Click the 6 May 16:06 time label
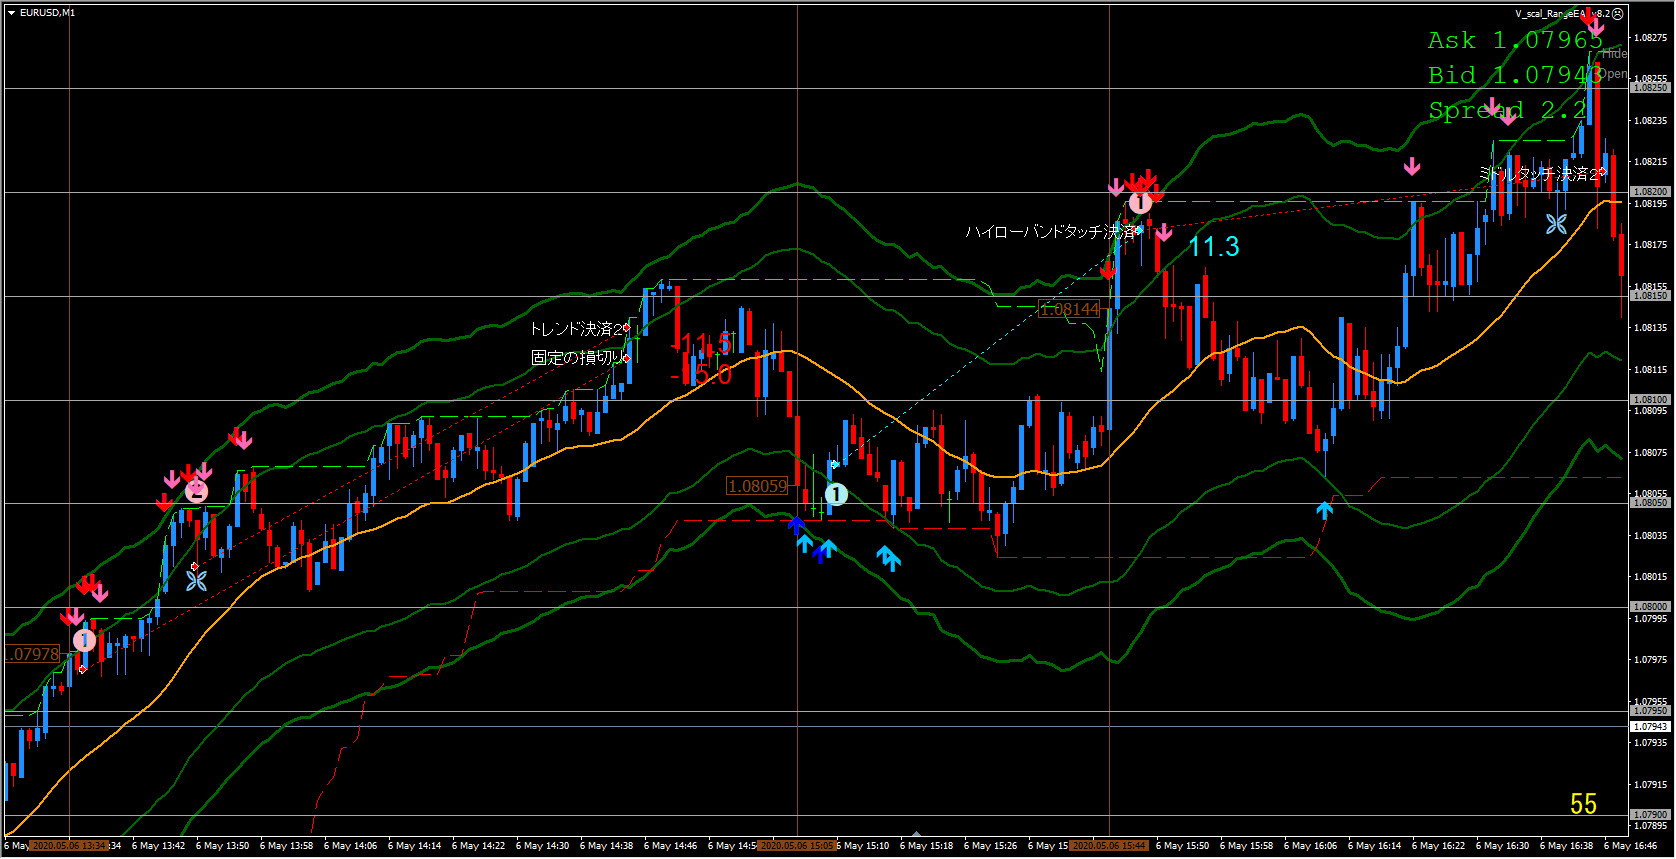Viewport: 1676px width, 859px height. click(x=1310, y=846)
